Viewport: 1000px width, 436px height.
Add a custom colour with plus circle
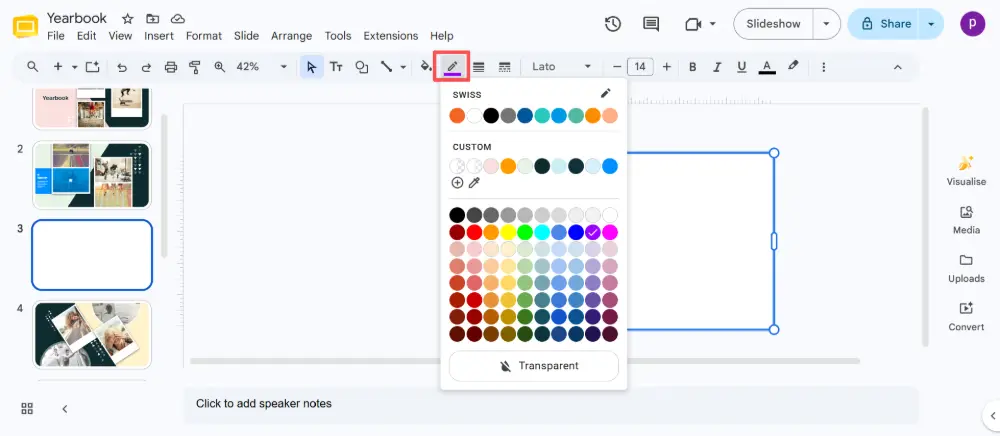click(x=457, y=183)
